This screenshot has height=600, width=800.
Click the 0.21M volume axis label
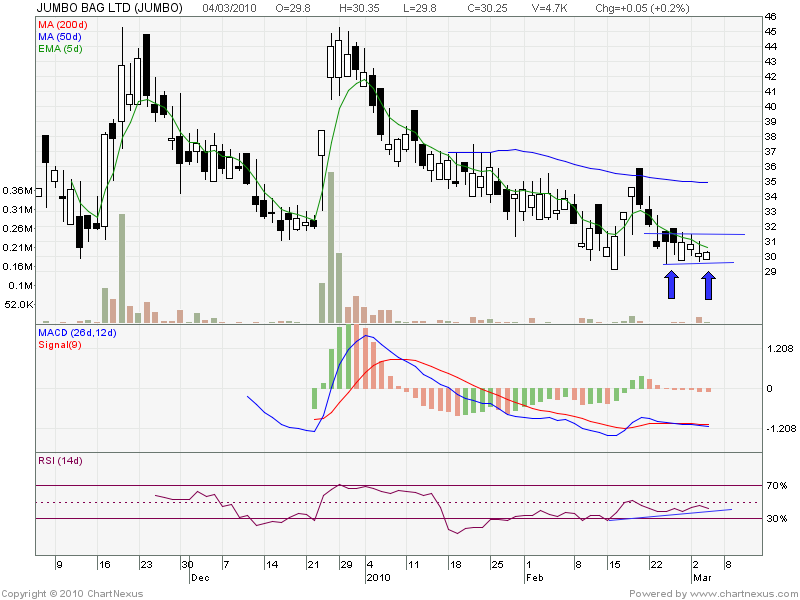17,247
